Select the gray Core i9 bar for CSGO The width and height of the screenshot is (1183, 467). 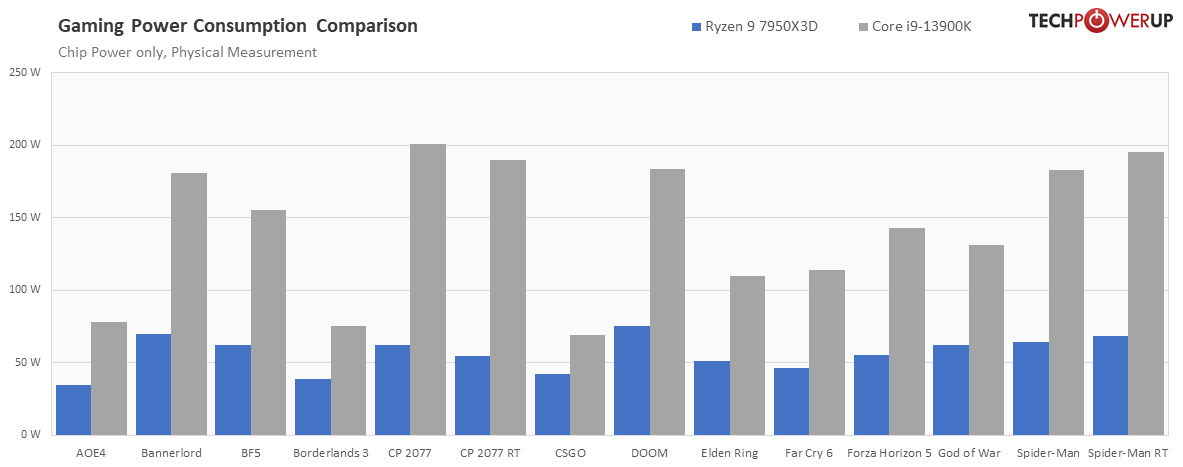click(588, 386)
